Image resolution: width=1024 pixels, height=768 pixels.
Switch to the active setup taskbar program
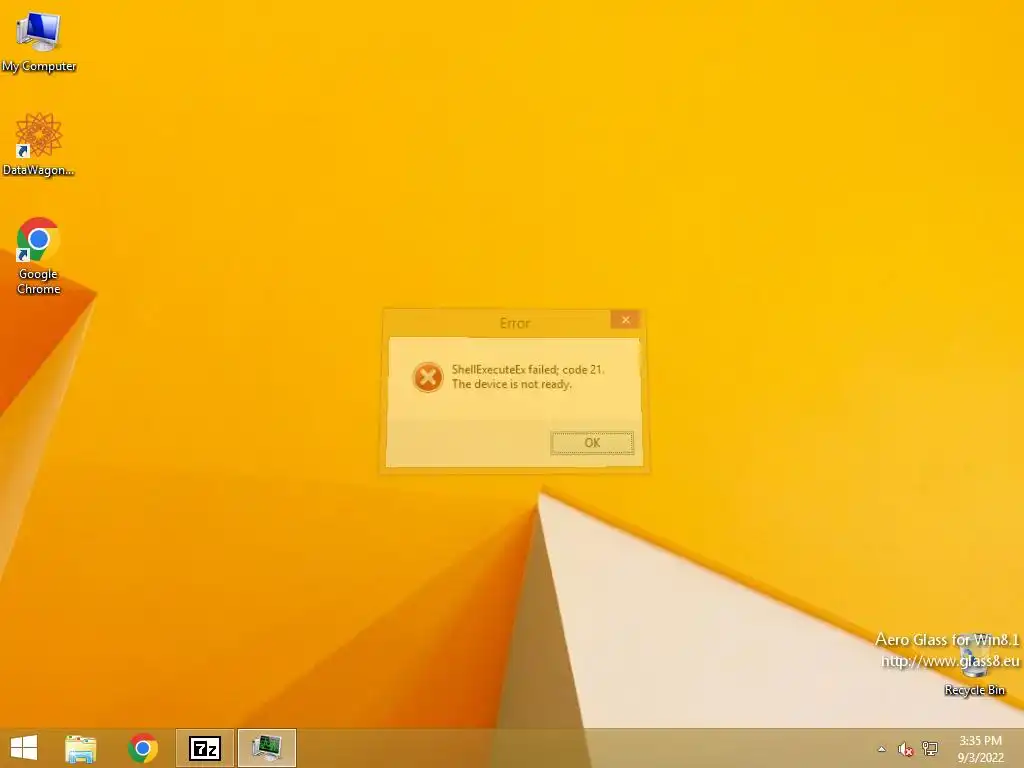pyautogui.click(x=266, y=748)
